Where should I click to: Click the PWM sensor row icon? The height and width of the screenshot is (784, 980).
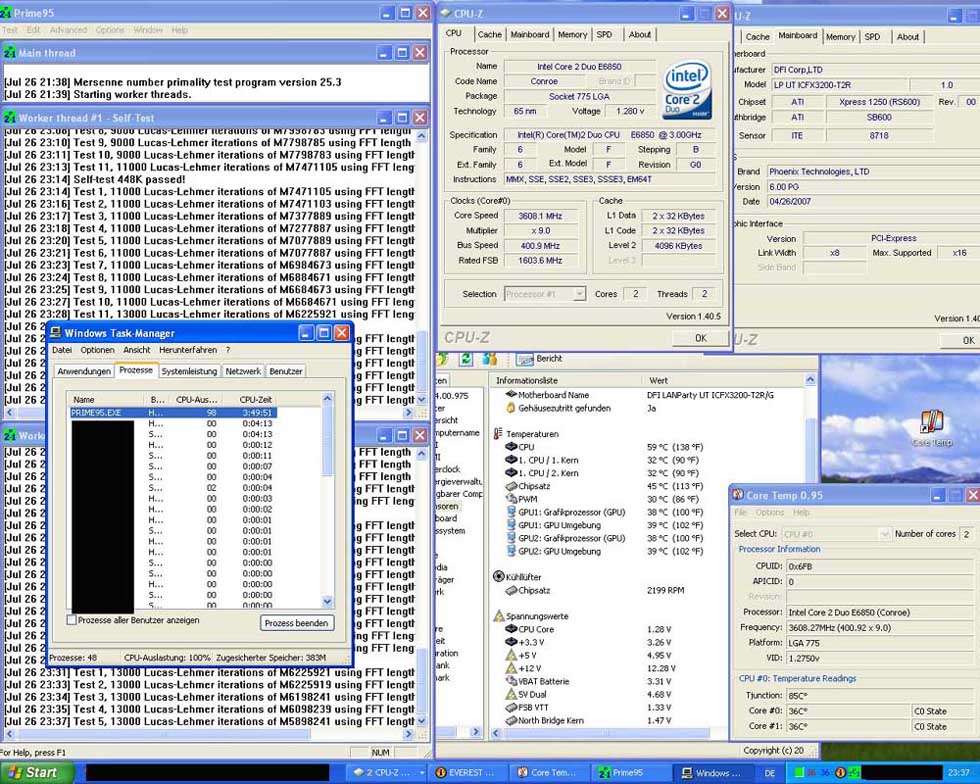511,499
